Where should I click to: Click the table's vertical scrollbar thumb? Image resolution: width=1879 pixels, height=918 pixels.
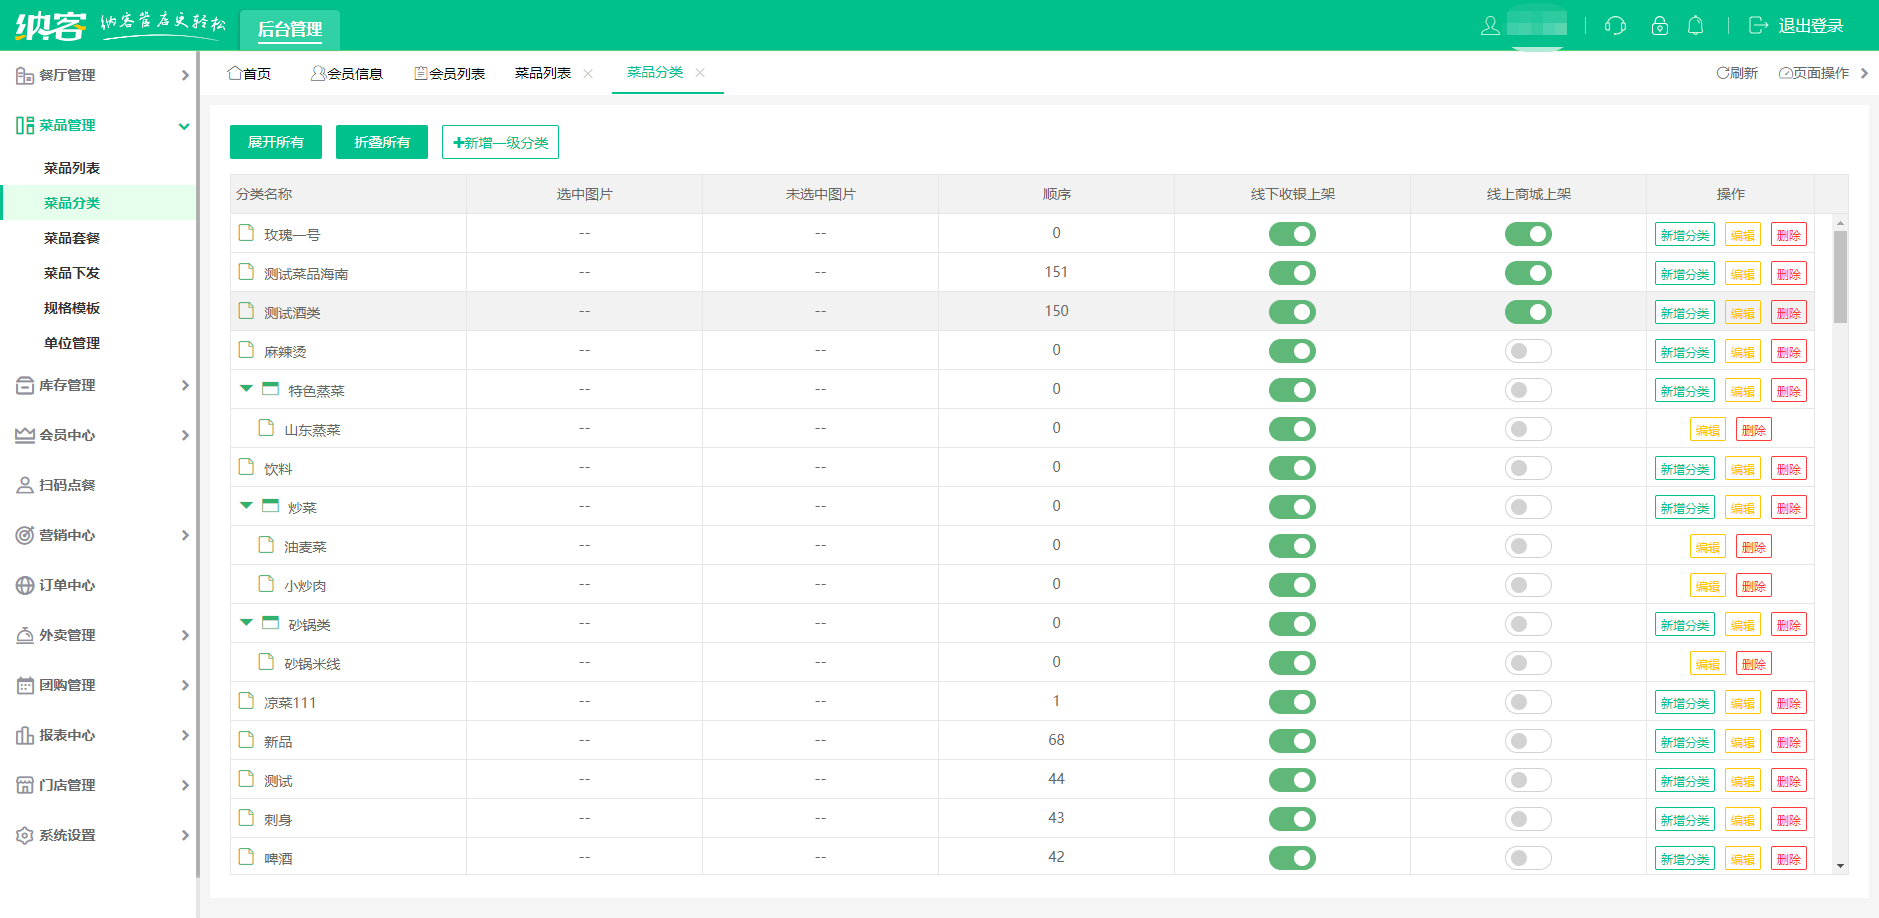point(1840,276)
